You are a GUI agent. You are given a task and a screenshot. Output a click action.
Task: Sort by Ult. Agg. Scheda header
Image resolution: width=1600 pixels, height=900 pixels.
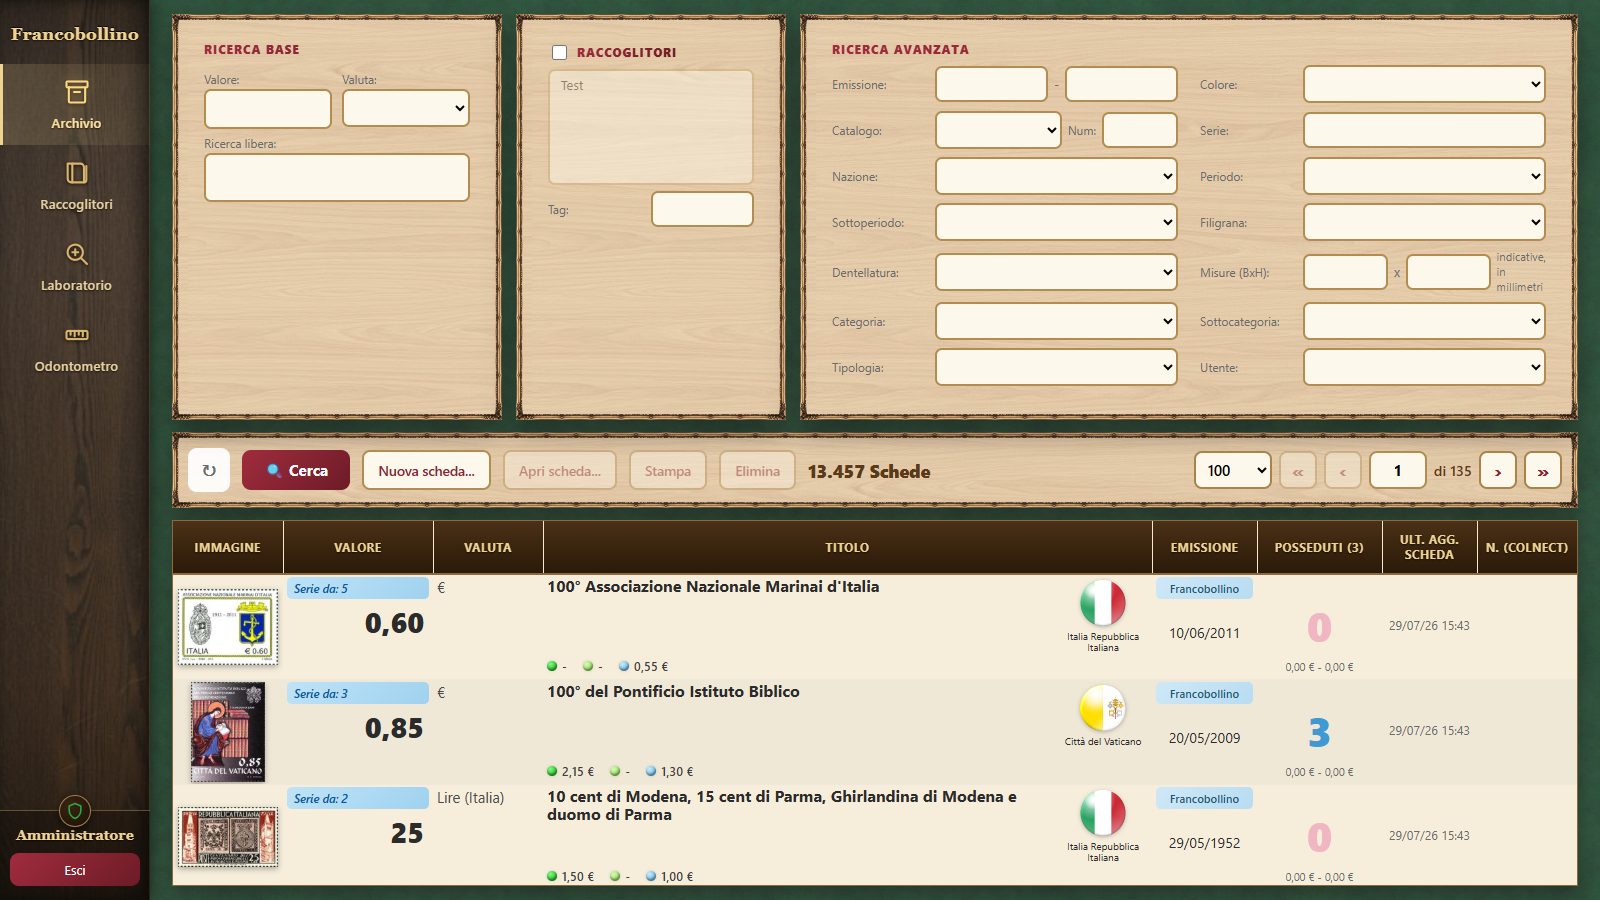click(1429, 547)
